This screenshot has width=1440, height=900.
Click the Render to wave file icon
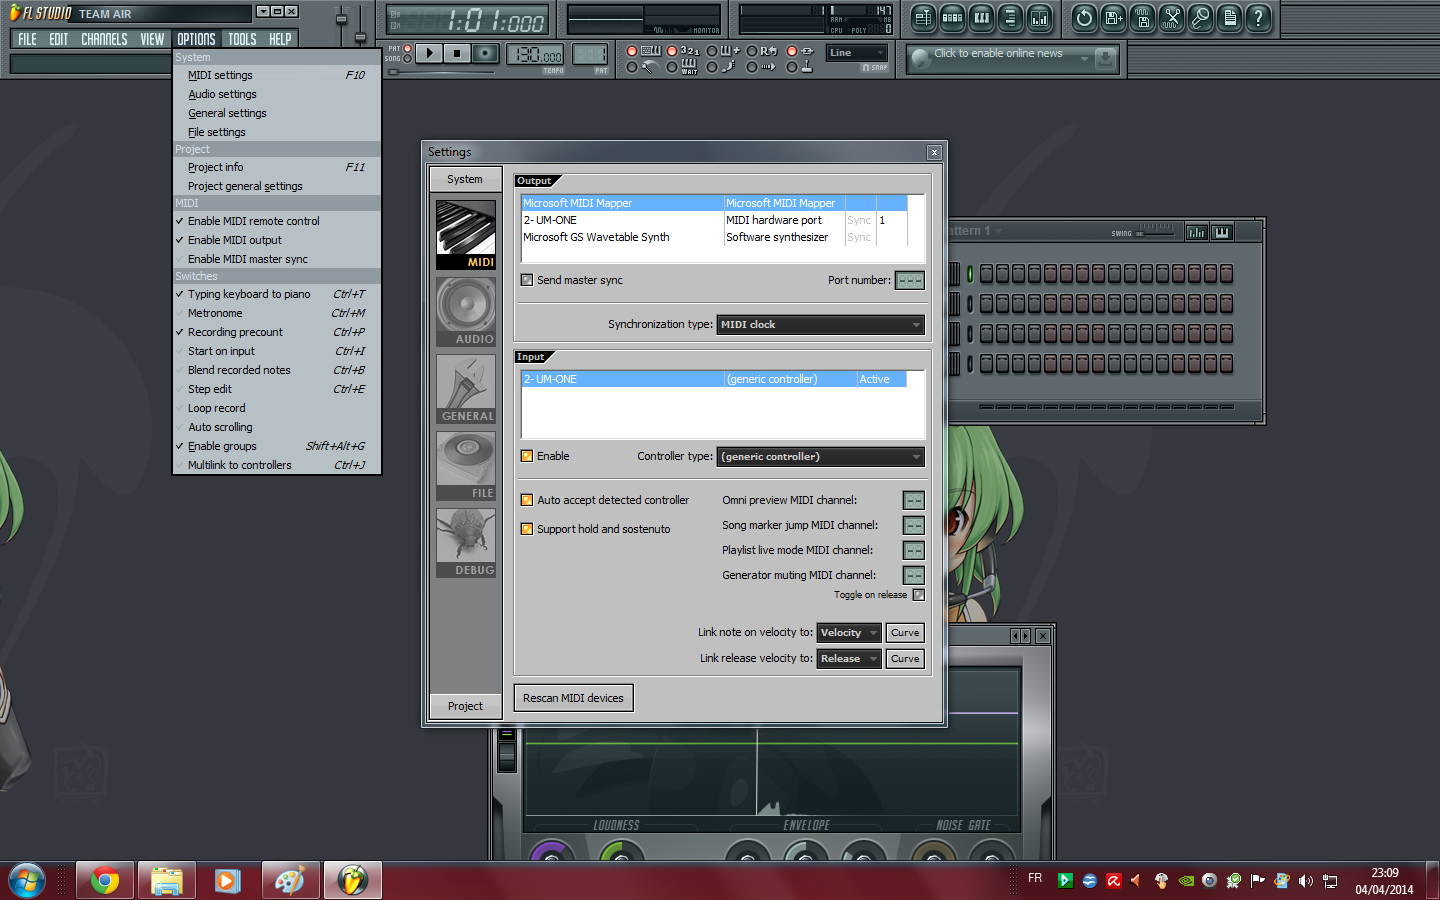coord(1143,17)
